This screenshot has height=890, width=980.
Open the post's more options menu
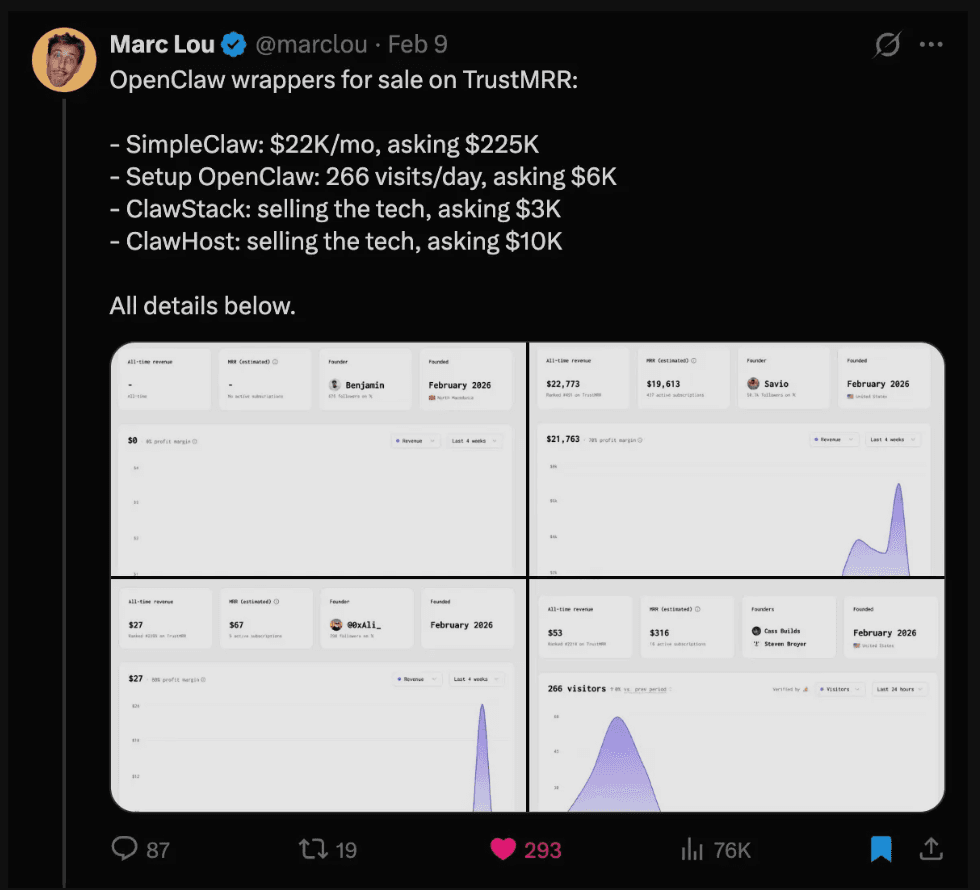click(x=932, y=44)
